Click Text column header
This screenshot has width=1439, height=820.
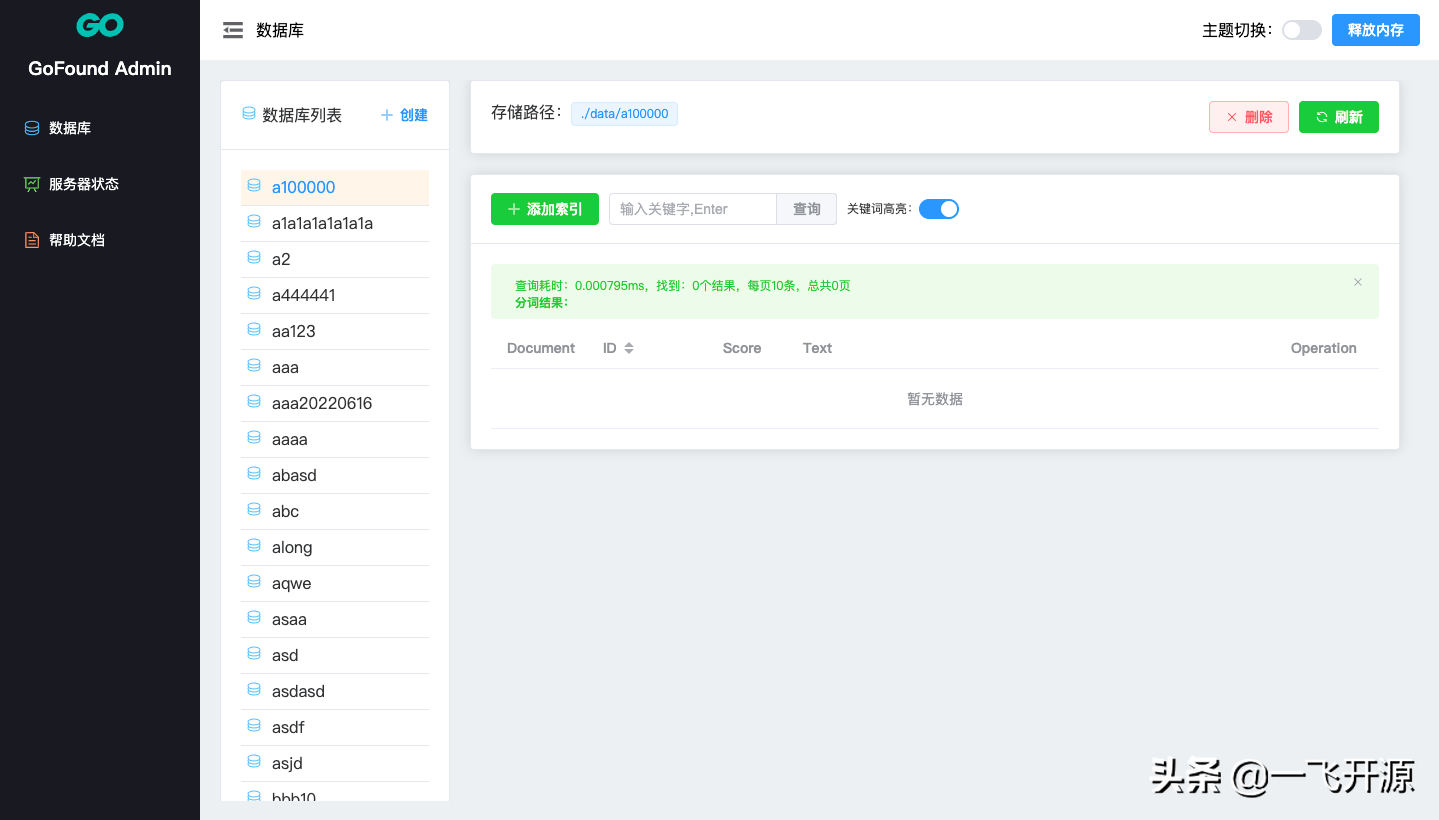(817, 348)
